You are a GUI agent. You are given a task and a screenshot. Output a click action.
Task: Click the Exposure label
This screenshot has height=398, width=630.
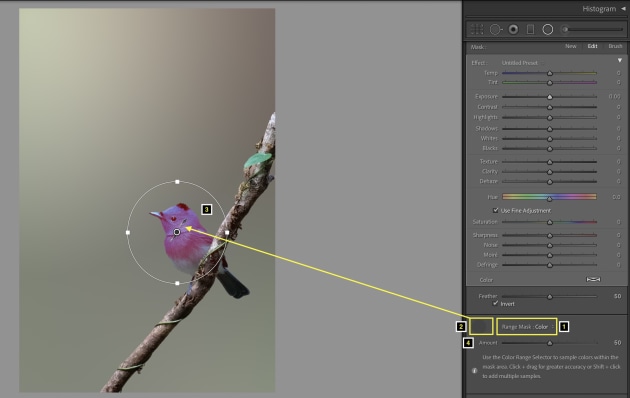[486, 97]
